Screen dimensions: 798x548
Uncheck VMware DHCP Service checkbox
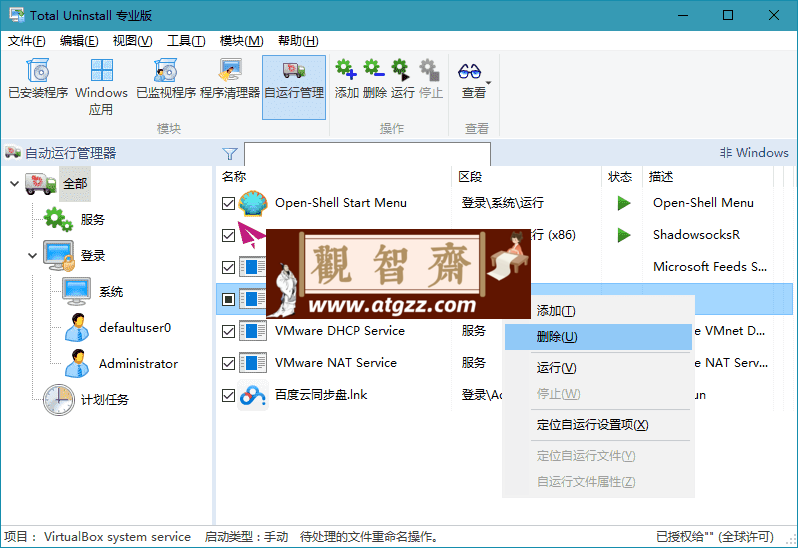pyautogui.click(x=229, y=332)
